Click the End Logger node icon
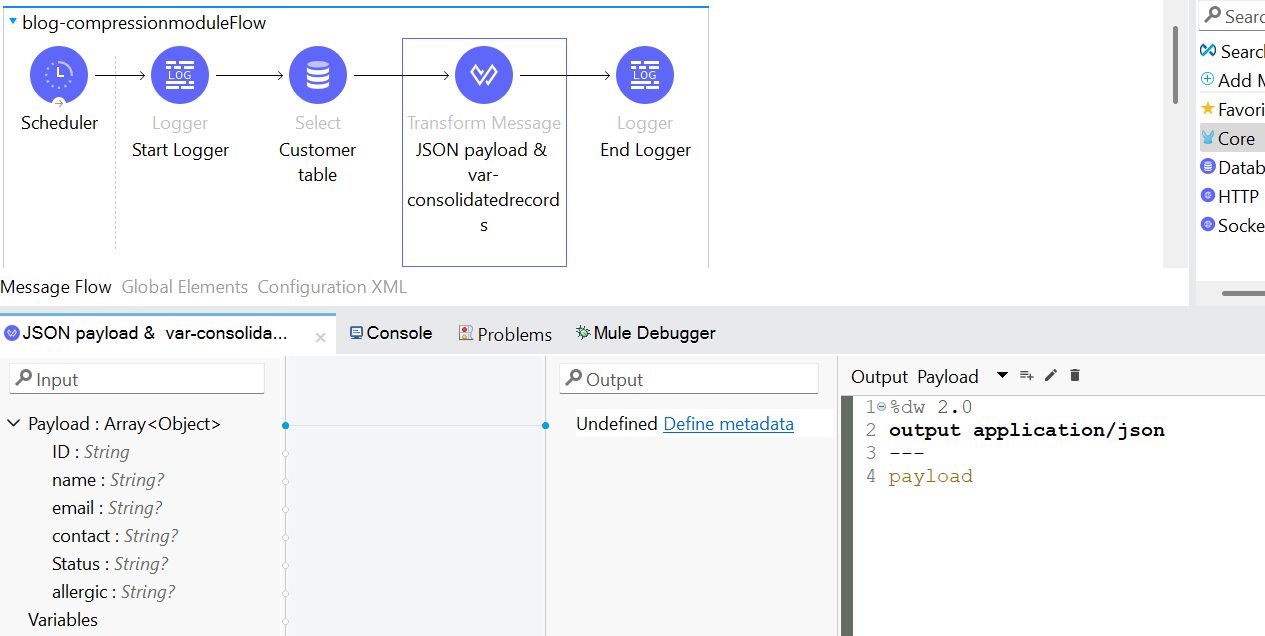Viewport: 1265px width, 636px height. point(645,75)
